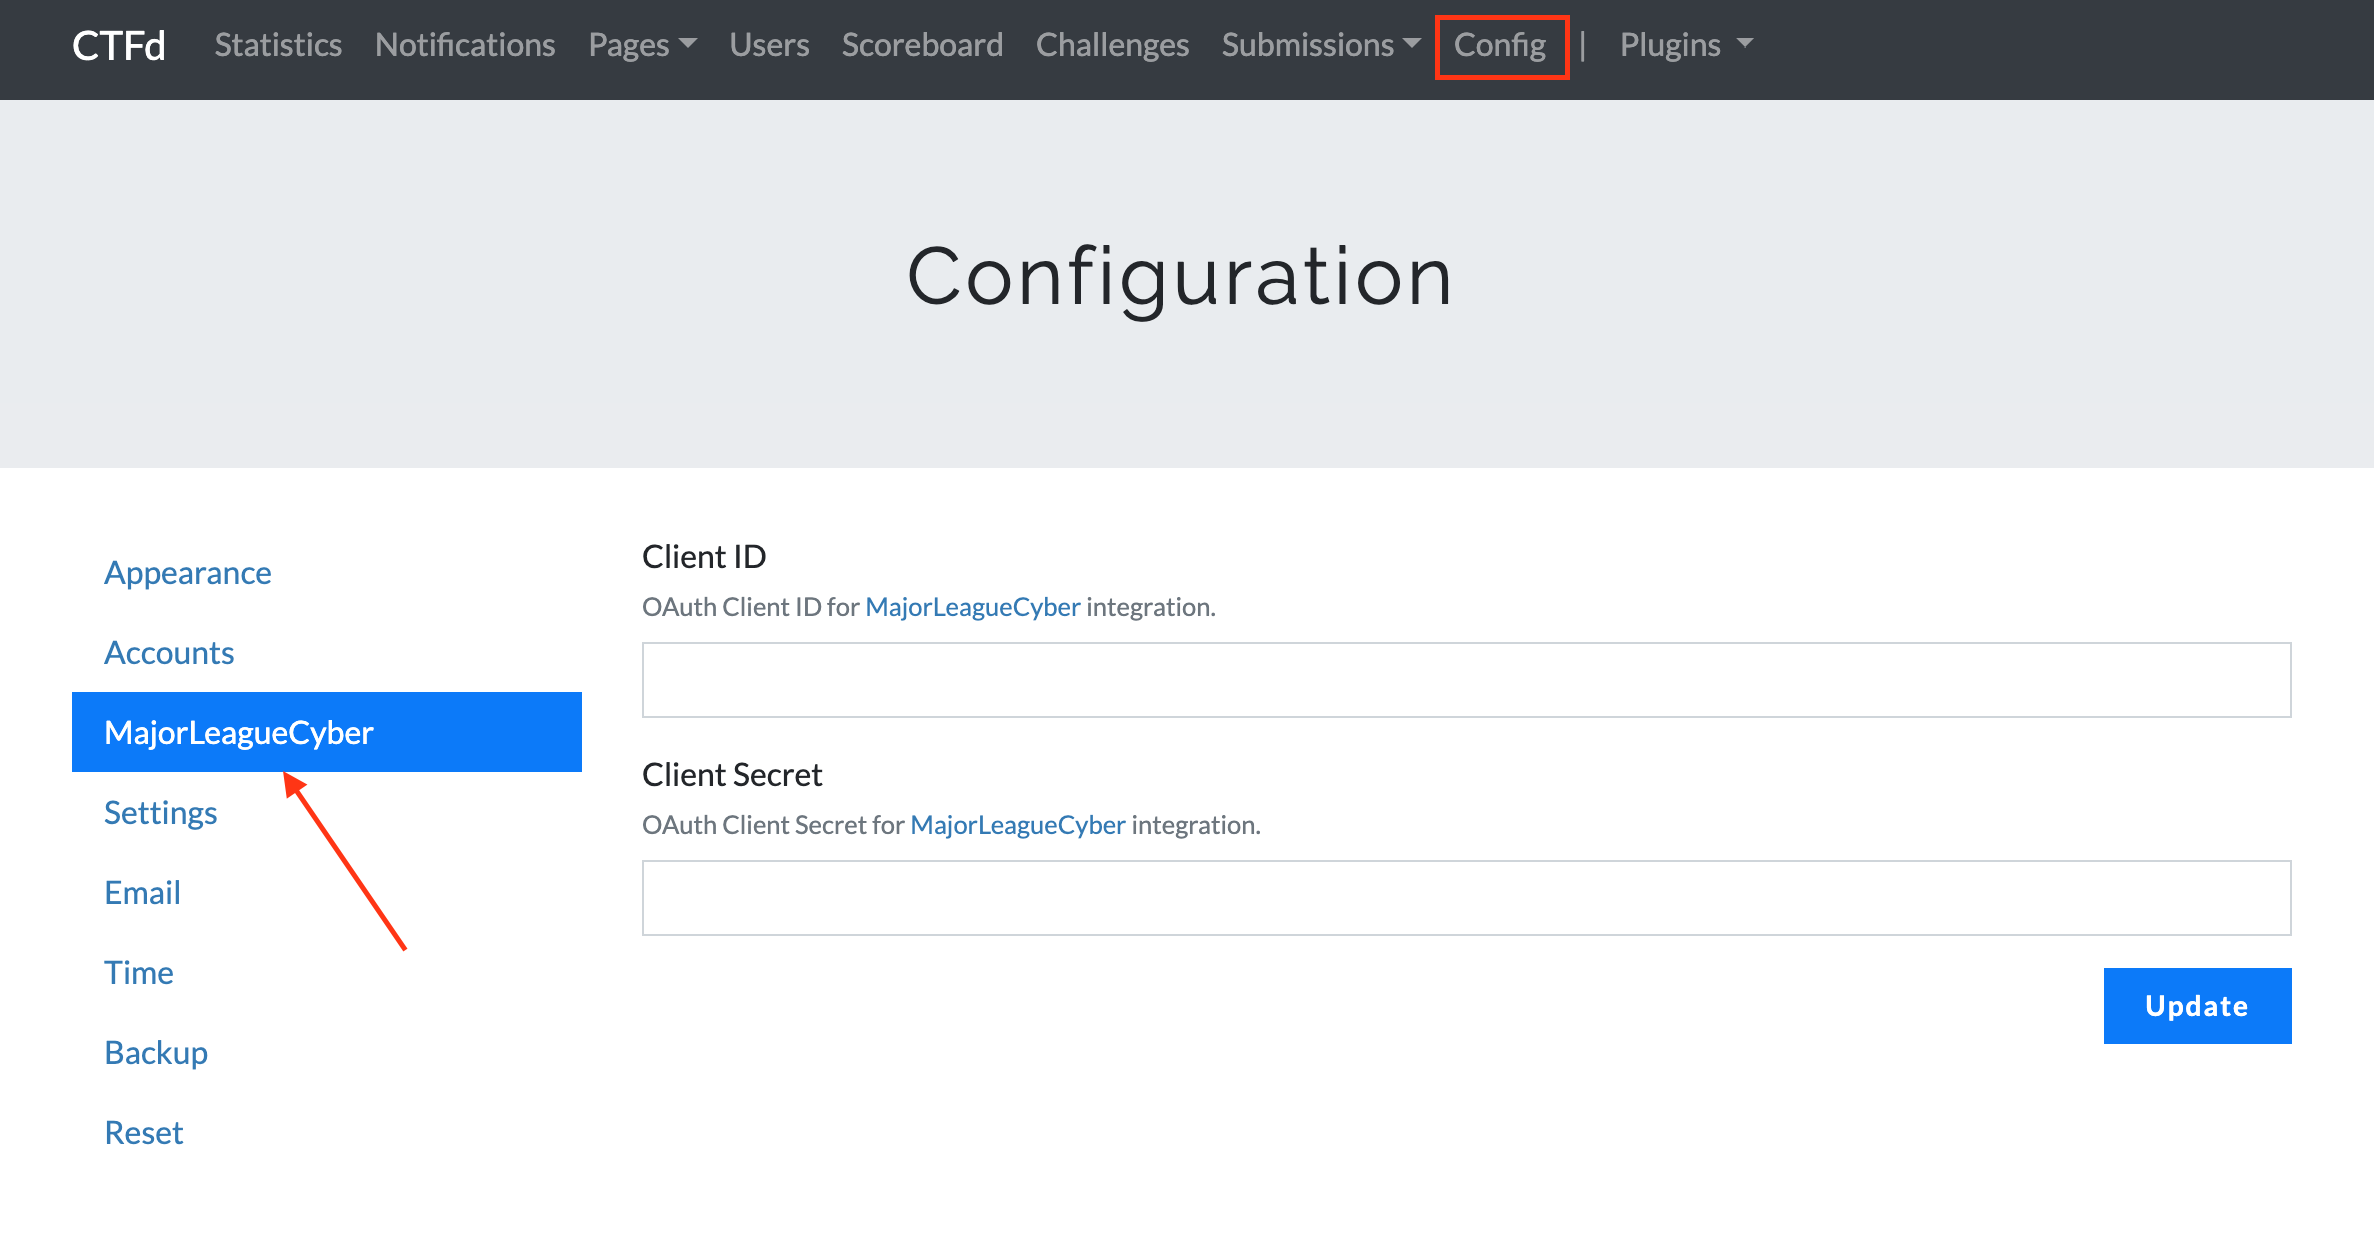Switch to the Email tab
The height and width of the screenshot is (1250, 2374).
(x=143, y=893)
